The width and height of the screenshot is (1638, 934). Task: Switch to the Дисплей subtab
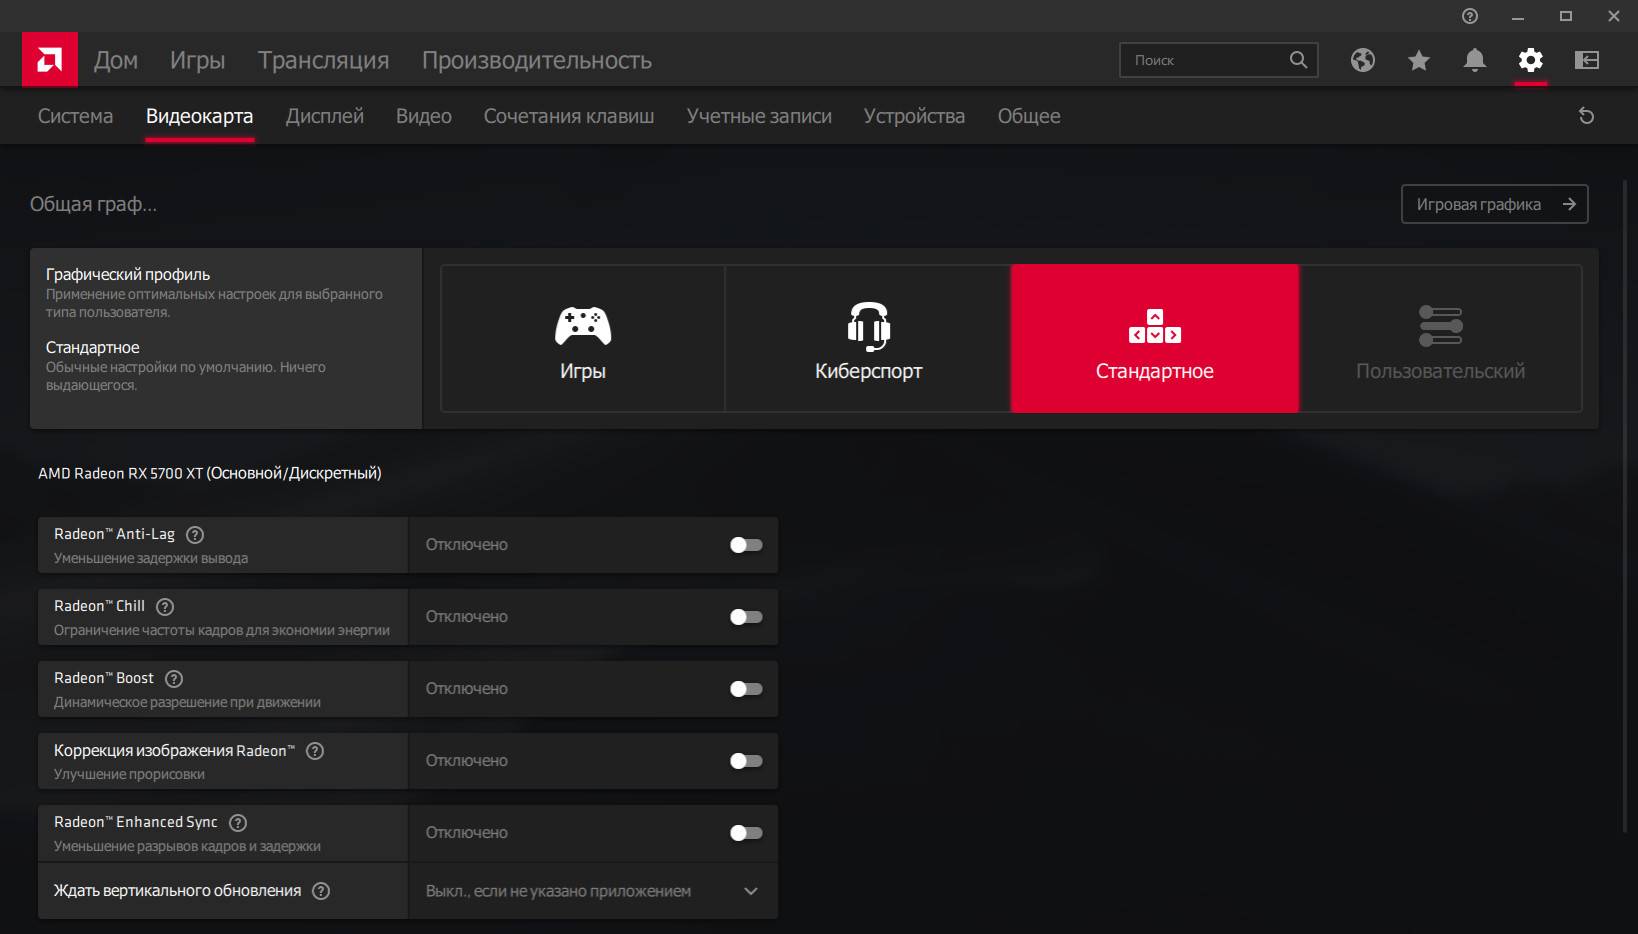(325, 116)
